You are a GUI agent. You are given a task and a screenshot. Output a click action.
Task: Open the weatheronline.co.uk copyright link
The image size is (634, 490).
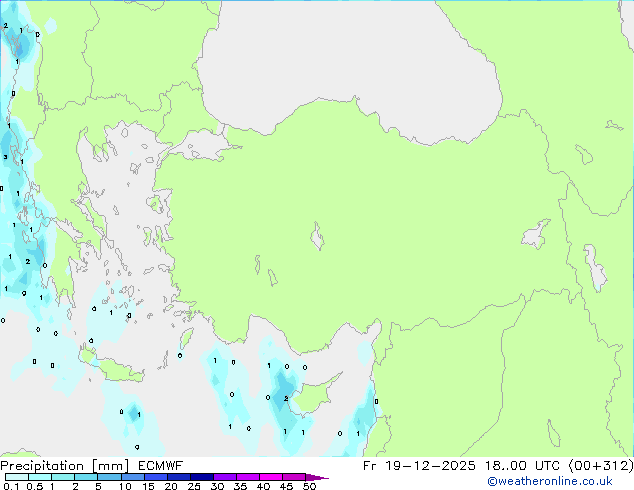click(550, 481)
